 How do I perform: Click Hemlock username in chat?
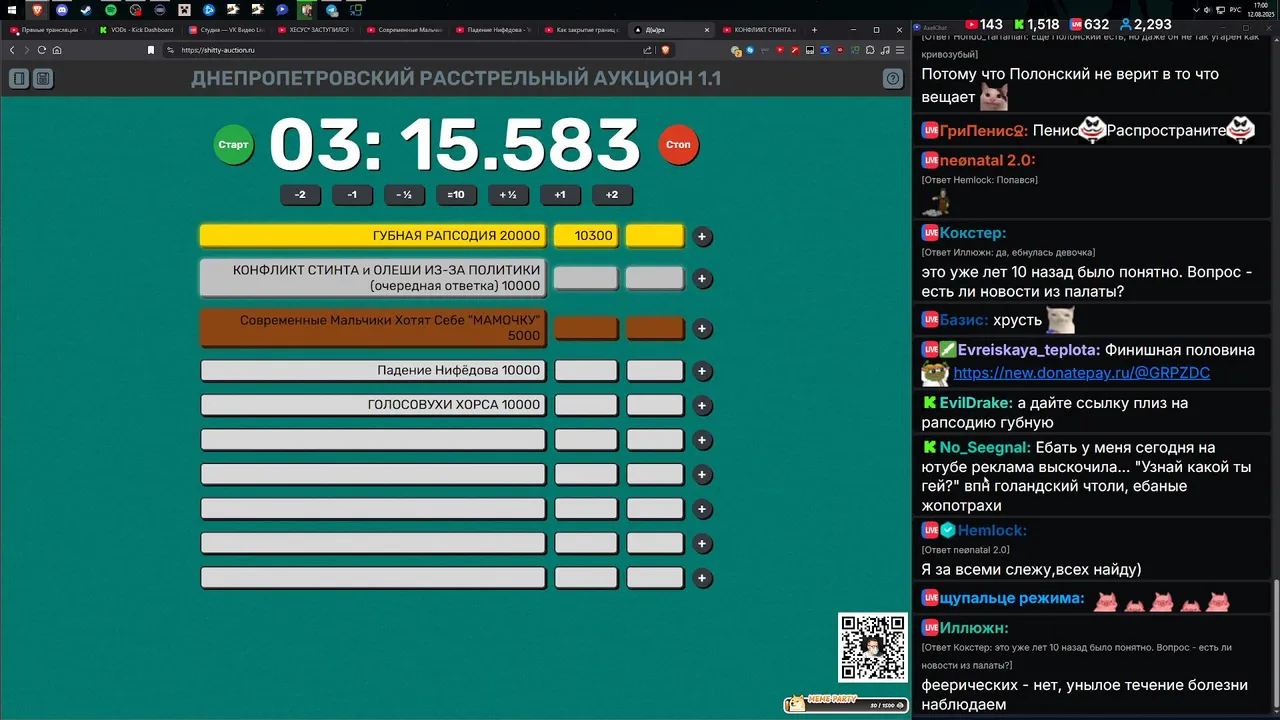pyautogui.click(x=992, y=530)
